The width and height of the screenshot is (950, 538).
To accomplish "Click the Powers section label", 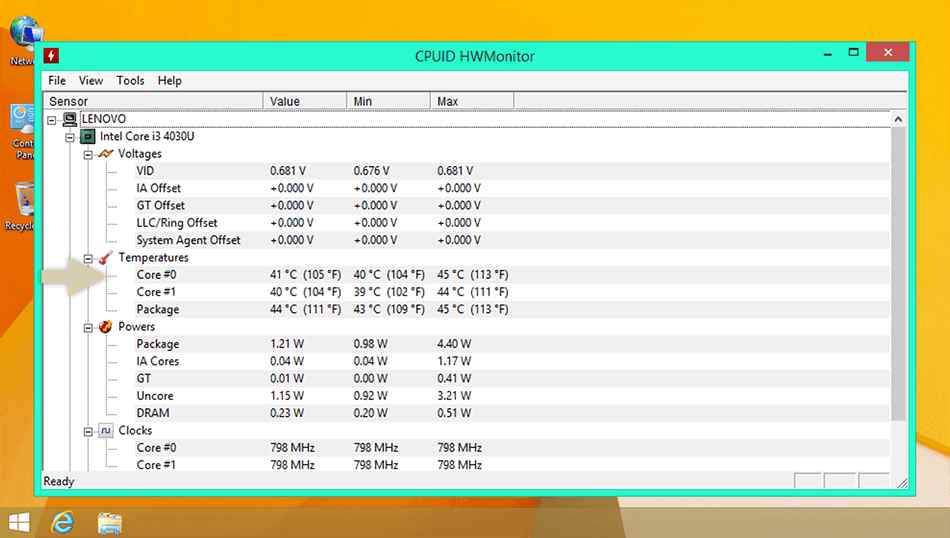I will pos(136,327).
